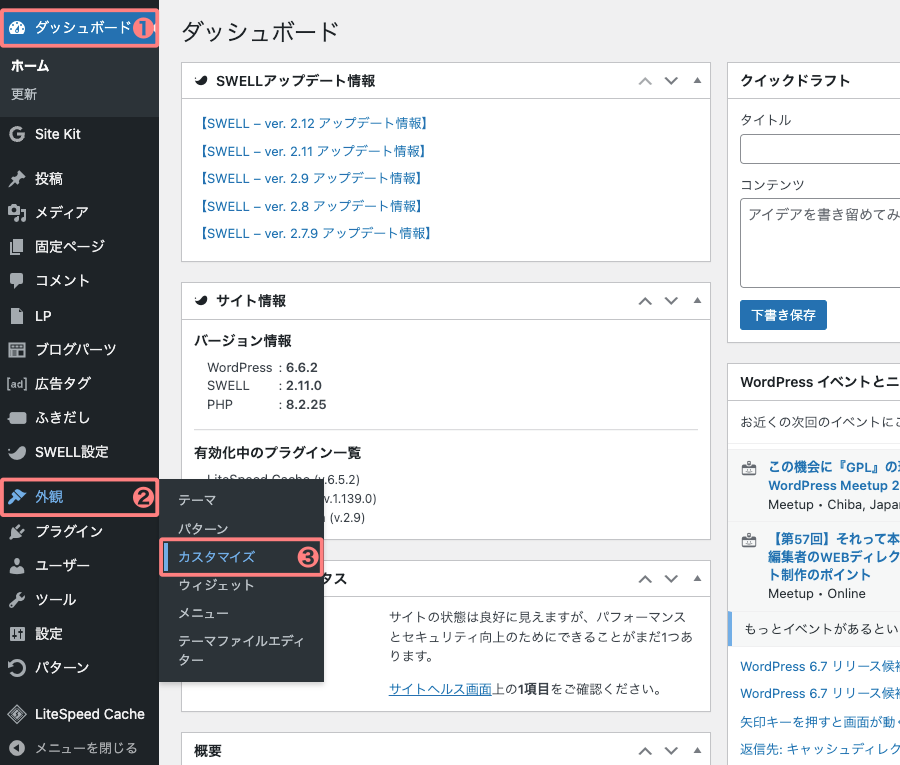Open SWELL ver. 2.12 update info link
Screen dimensions: 900x765
click(313, 123)
